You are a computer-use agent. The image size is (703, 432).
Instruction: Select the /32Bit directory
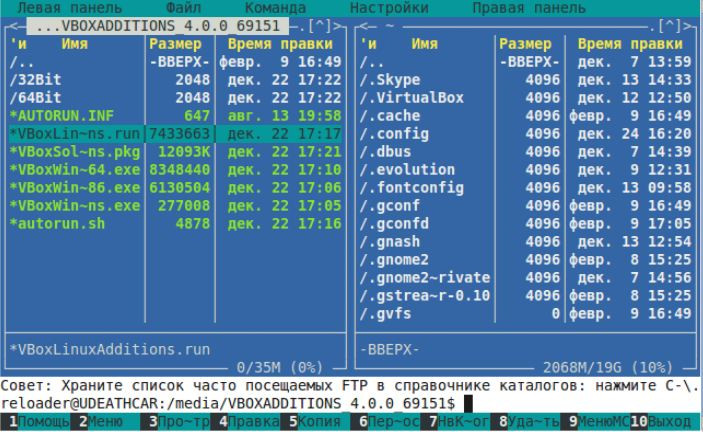(175, 80)
